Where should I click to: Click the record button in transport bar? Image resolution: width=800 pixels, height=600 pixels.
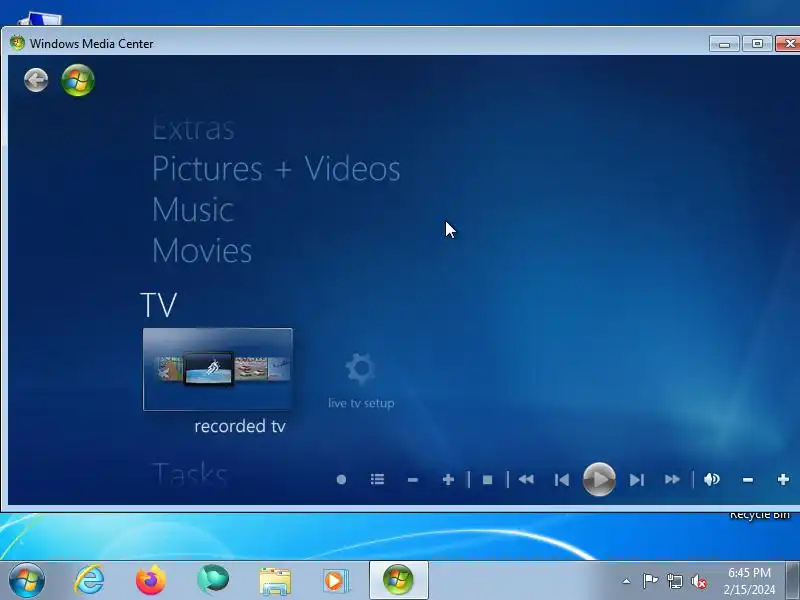tap(341, 480)
